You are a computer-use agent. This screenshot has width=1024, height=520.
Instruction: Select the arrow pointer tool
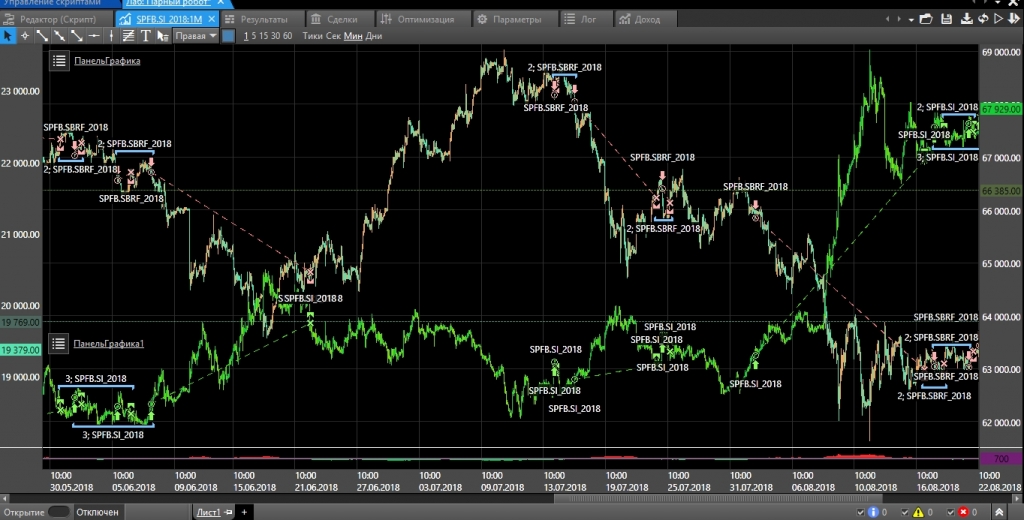pos(8,36)
